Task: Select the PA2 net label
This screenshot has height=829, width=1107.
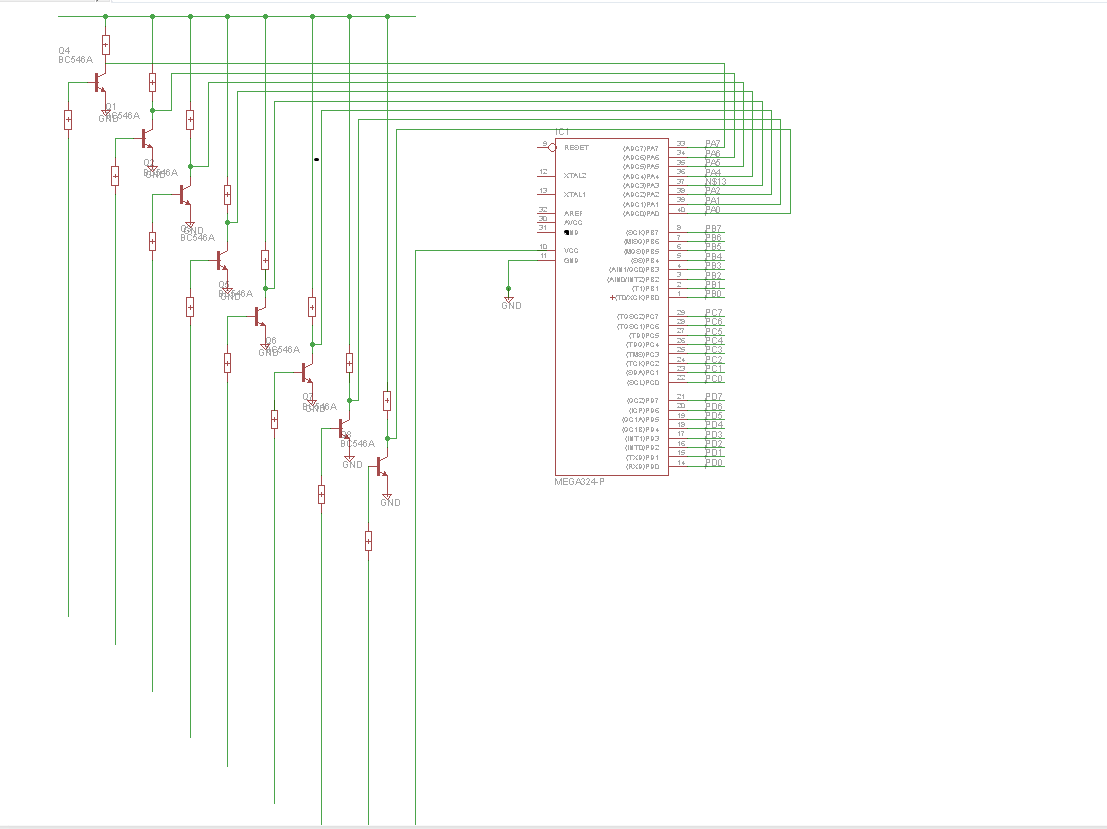Action: click(x=713, y=191)
